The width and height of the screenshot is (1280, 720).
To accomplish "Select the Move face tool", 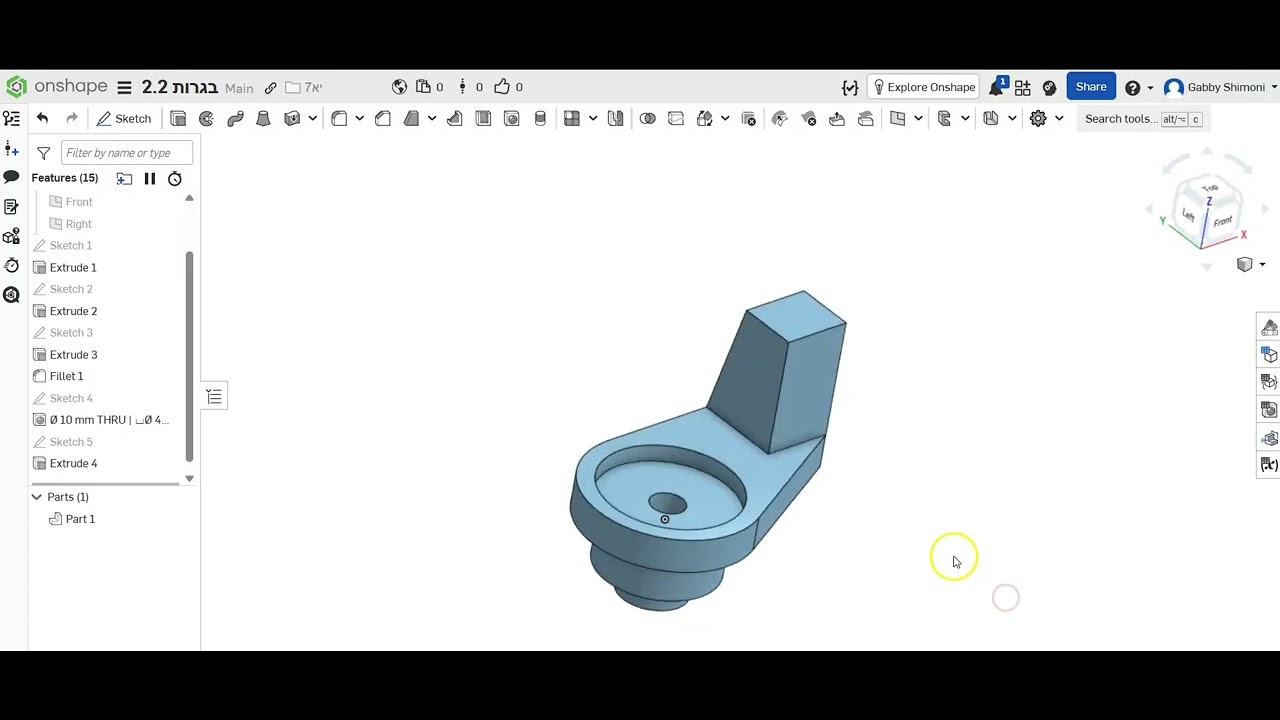I will pyautogui.click(x=837, y=119).
